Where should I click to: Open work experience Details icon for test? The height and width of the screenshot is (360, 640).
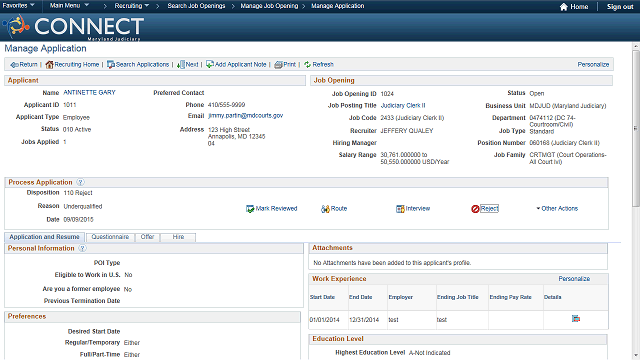[576, 319]
